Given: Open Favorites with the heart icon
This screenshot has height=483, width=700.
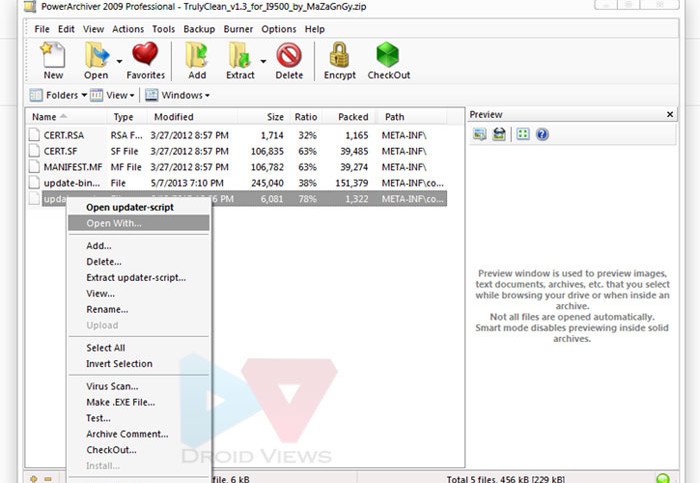Looking at the screenshot, I should pos(145,54).
